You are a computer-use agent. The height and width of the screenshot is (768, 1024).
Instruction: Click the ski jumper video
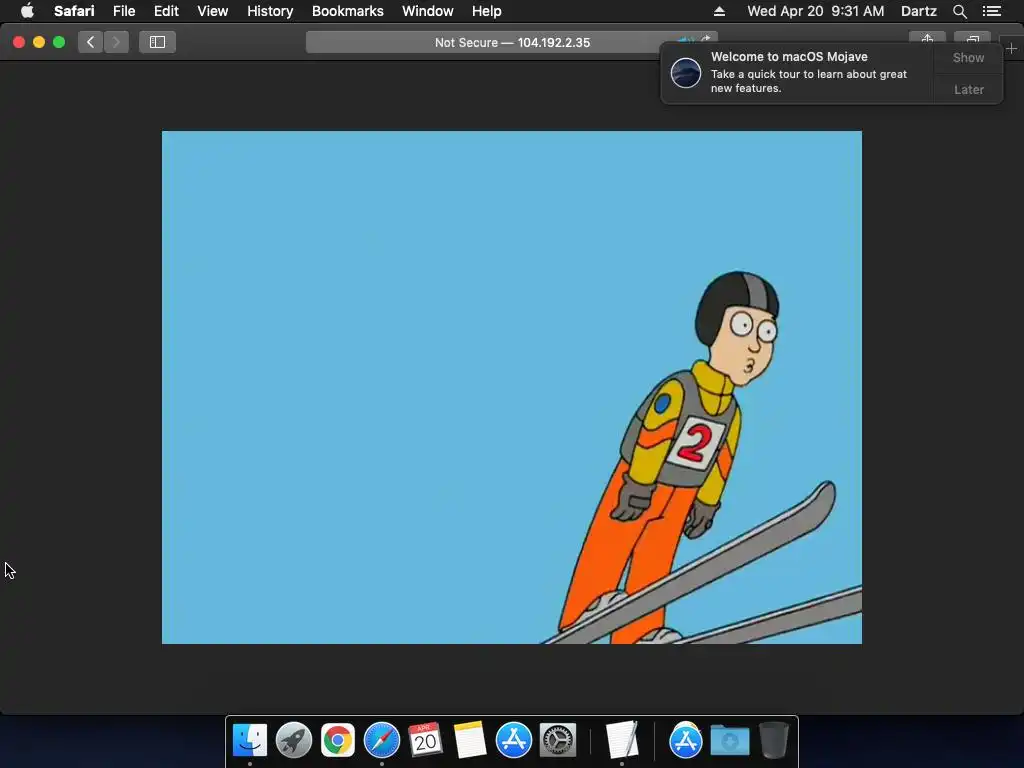pyautogui.click(x=511, y=387)
